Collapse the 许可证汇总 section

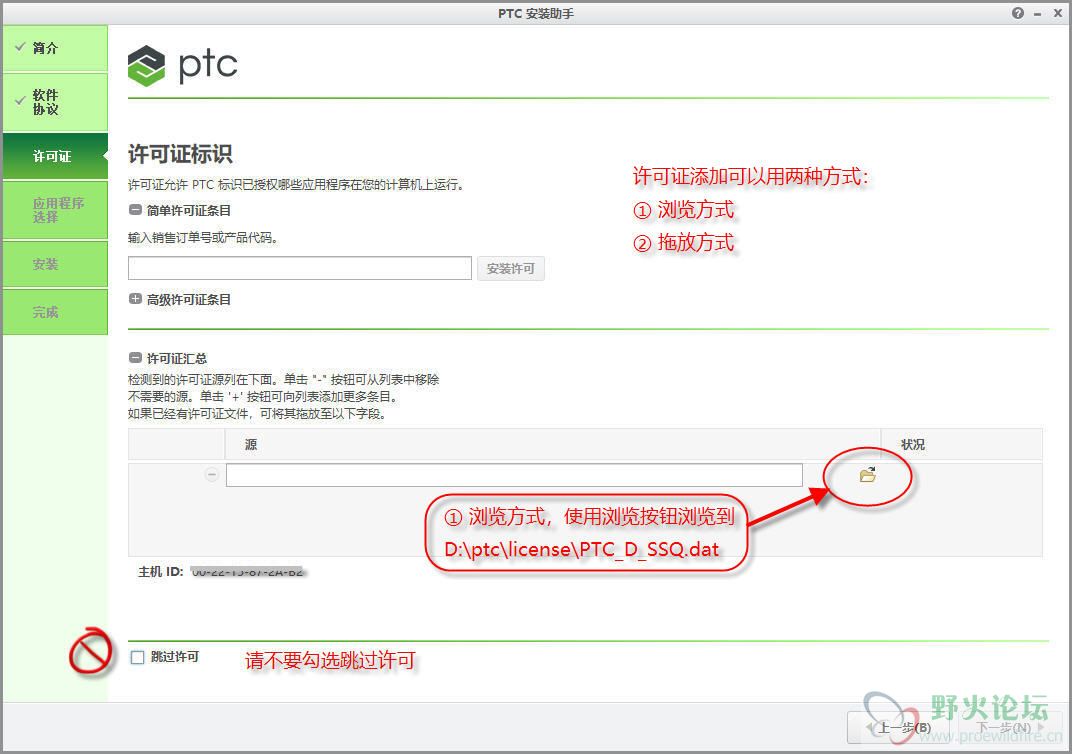coord(135,358)
